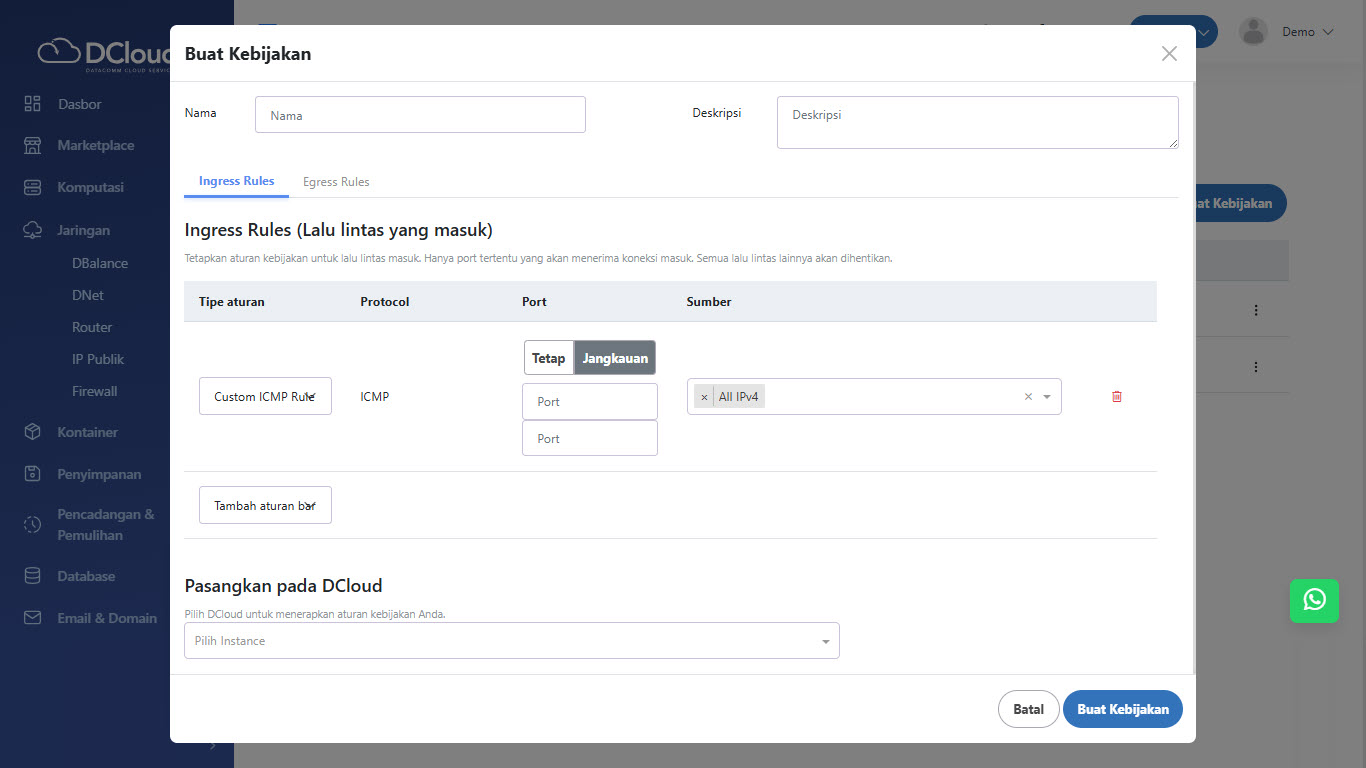Select the Ingress Rules tab
Image resolution: width=1366 pixels, height=768 pixels.
(236, 181)
